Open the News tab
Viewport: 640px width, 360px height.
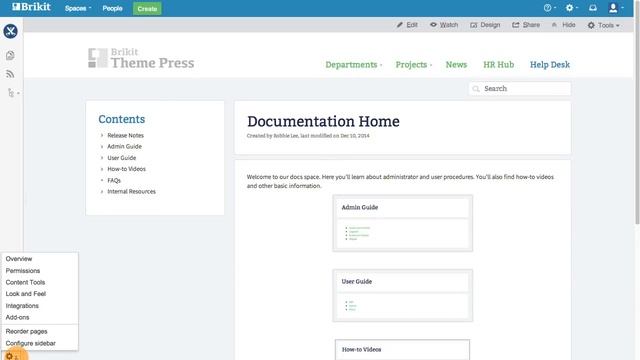(456, 64)
